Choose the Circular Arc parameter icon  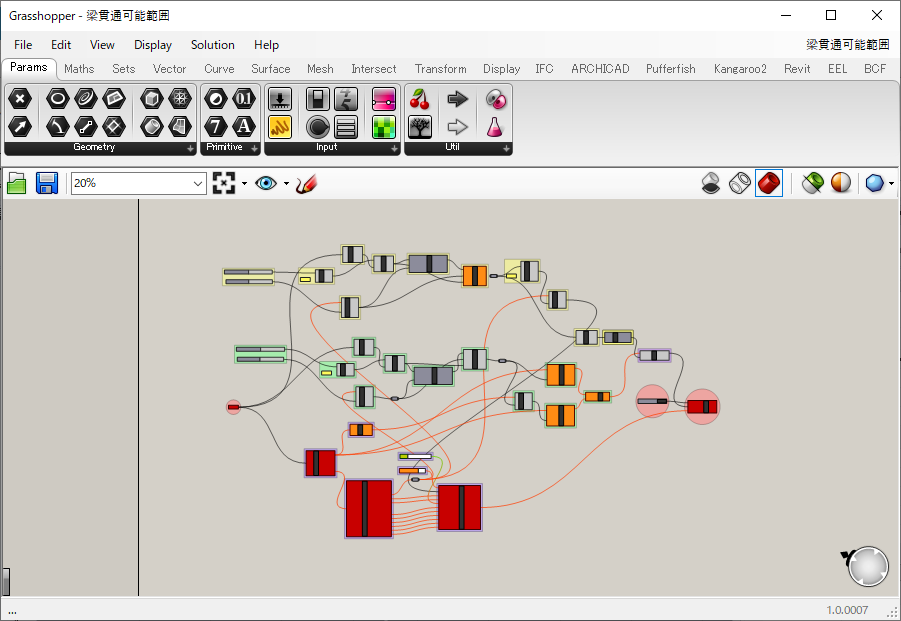57,126
